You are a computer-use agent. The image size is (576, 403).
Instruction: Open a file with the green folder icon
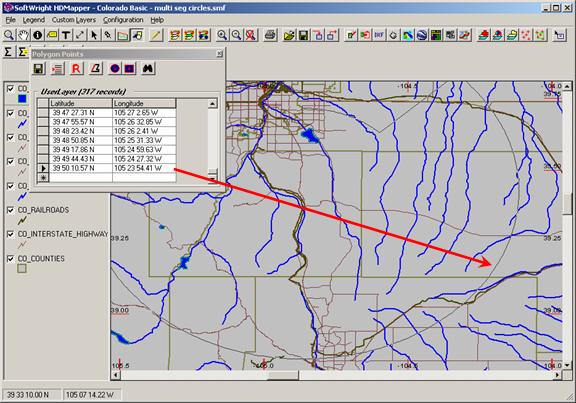click(x=289, y=35)
